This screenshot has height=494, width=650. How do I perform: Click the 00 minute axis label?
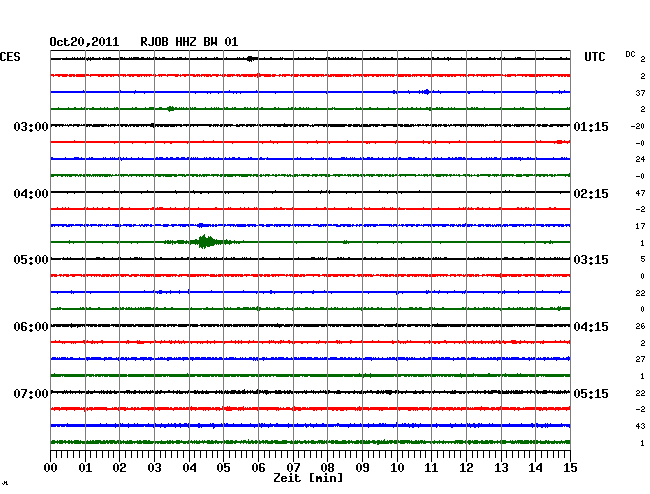(x=51, y=467)
